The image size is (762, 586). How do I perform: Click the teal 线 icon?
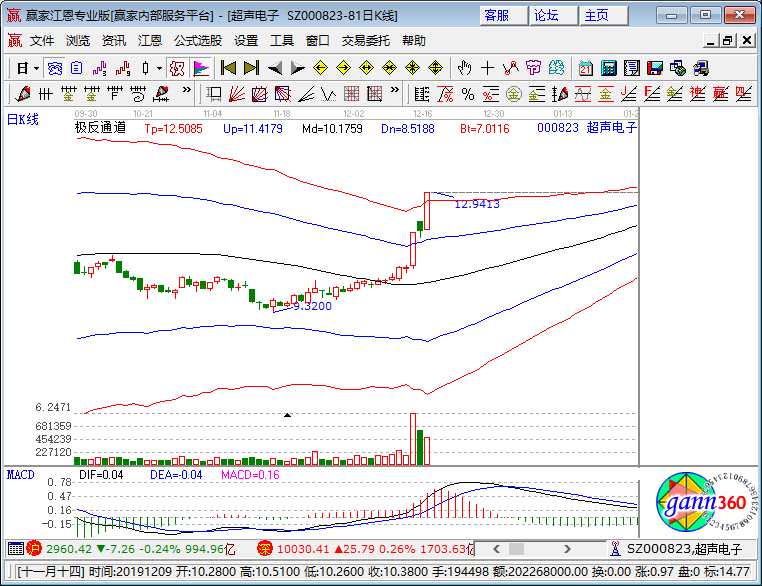[x=556, y=68]
